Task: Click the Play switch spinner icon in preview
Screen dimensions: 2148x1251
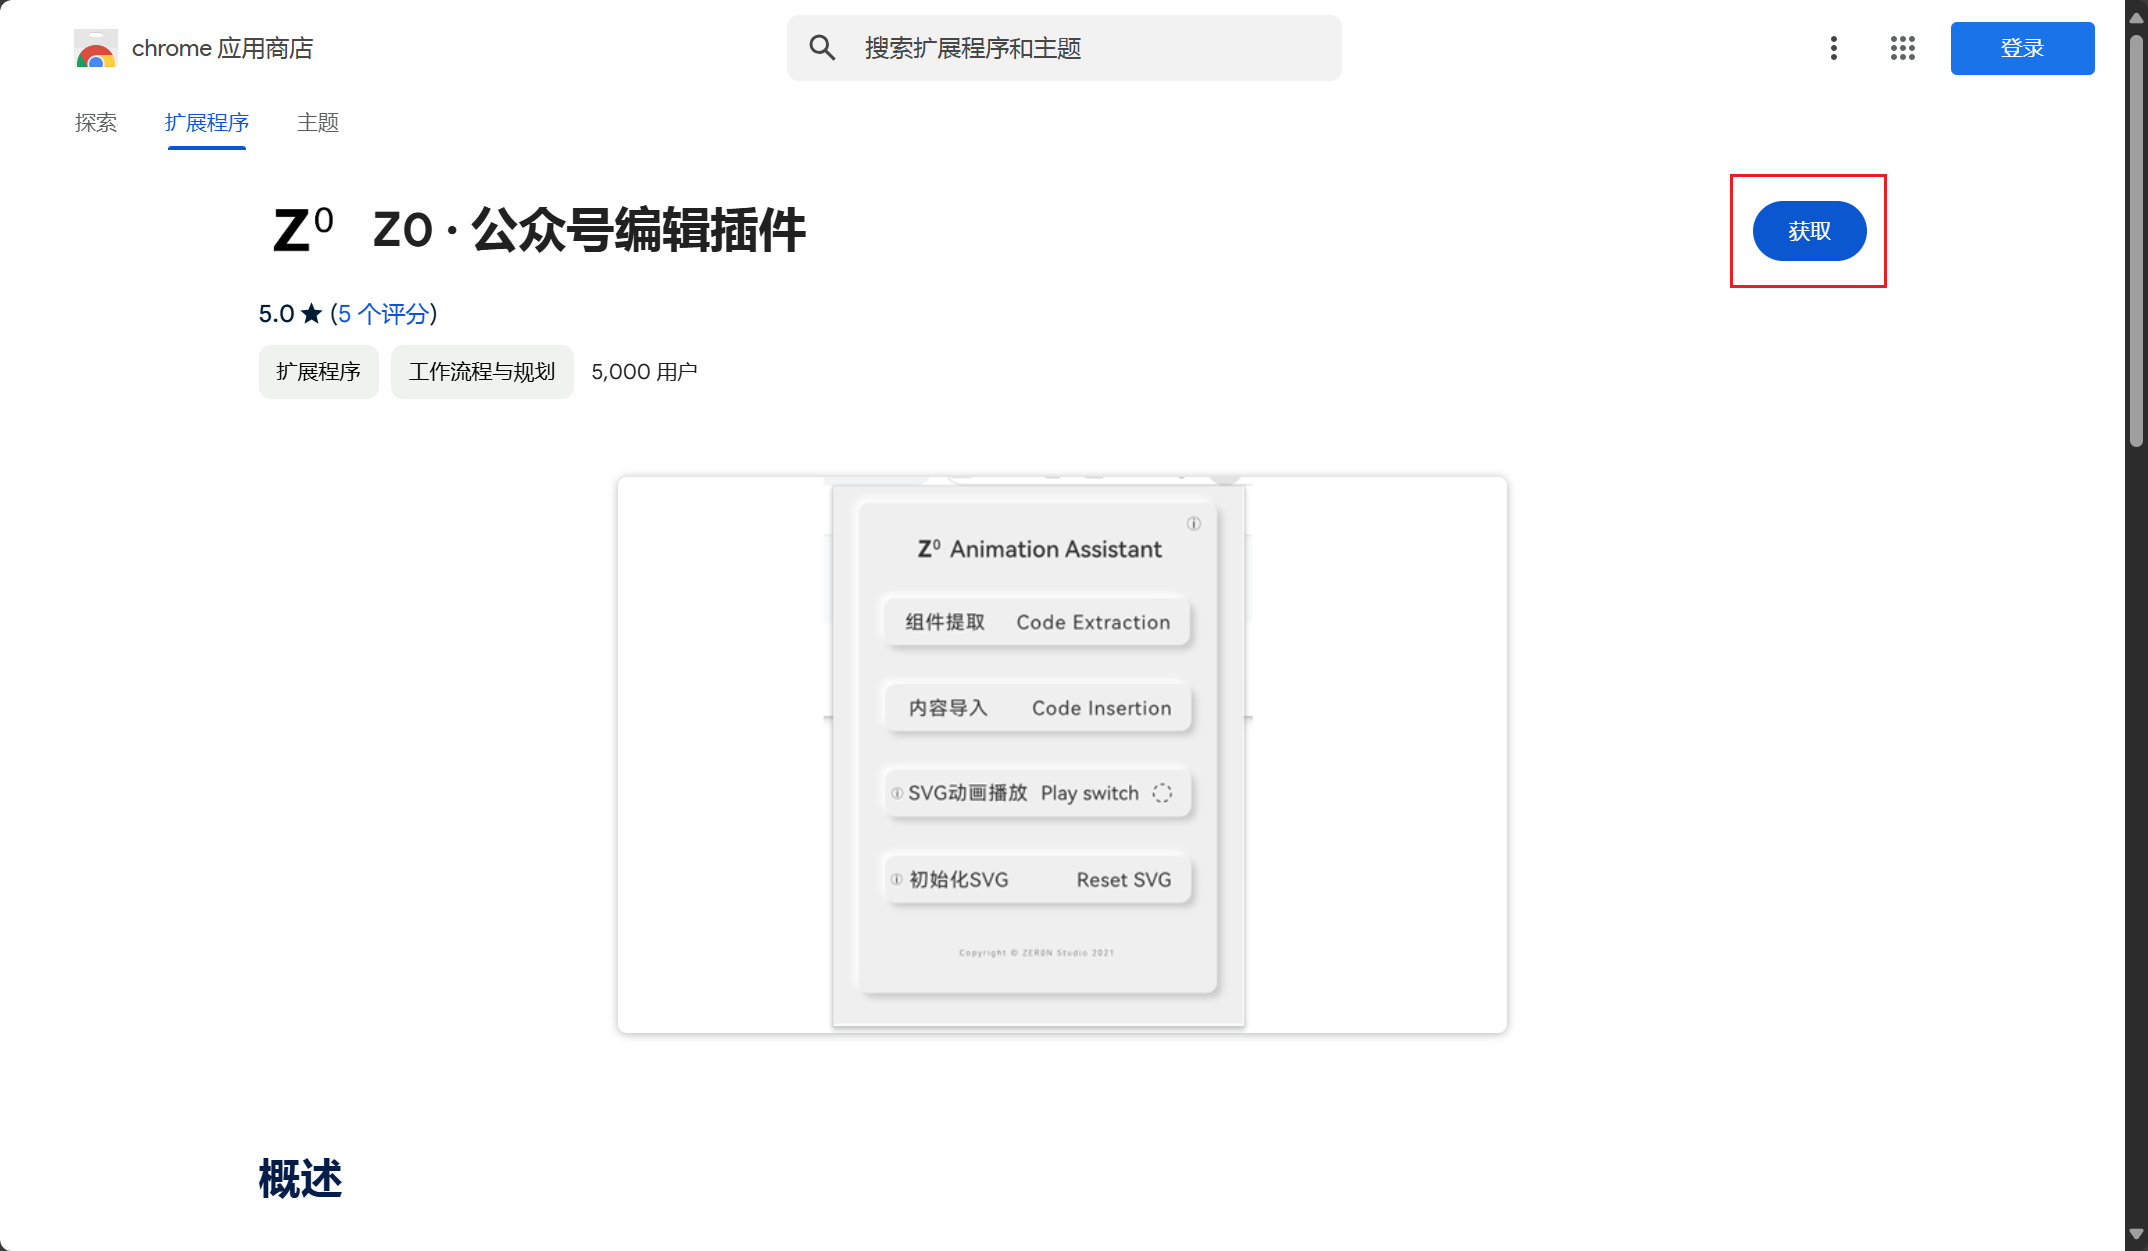Action: (x=1161, y=793)
